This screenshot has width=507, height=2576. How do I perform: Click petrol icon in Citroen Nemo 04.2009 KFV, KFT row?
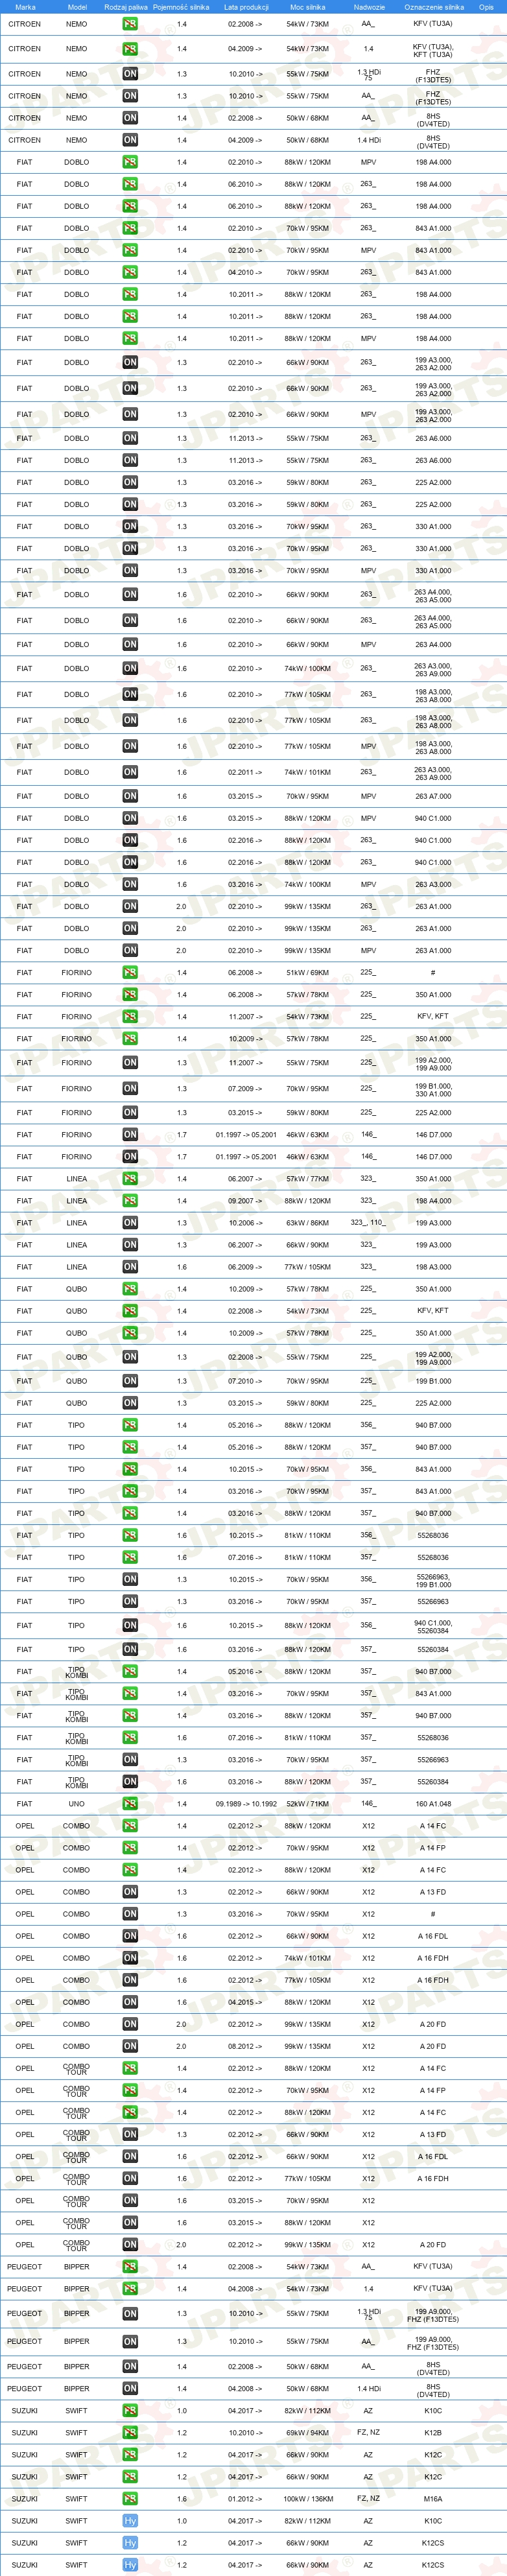(130, 48)
